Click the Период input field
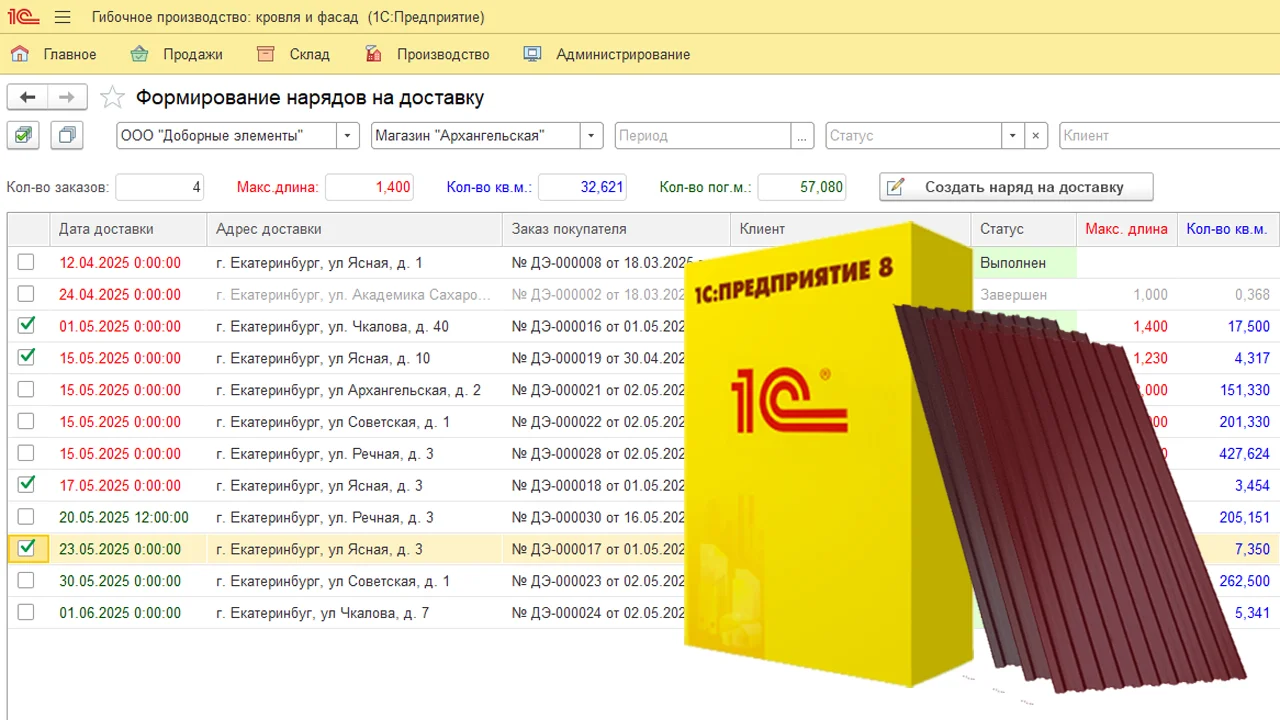1280x720 pixels. coord(703,135)
